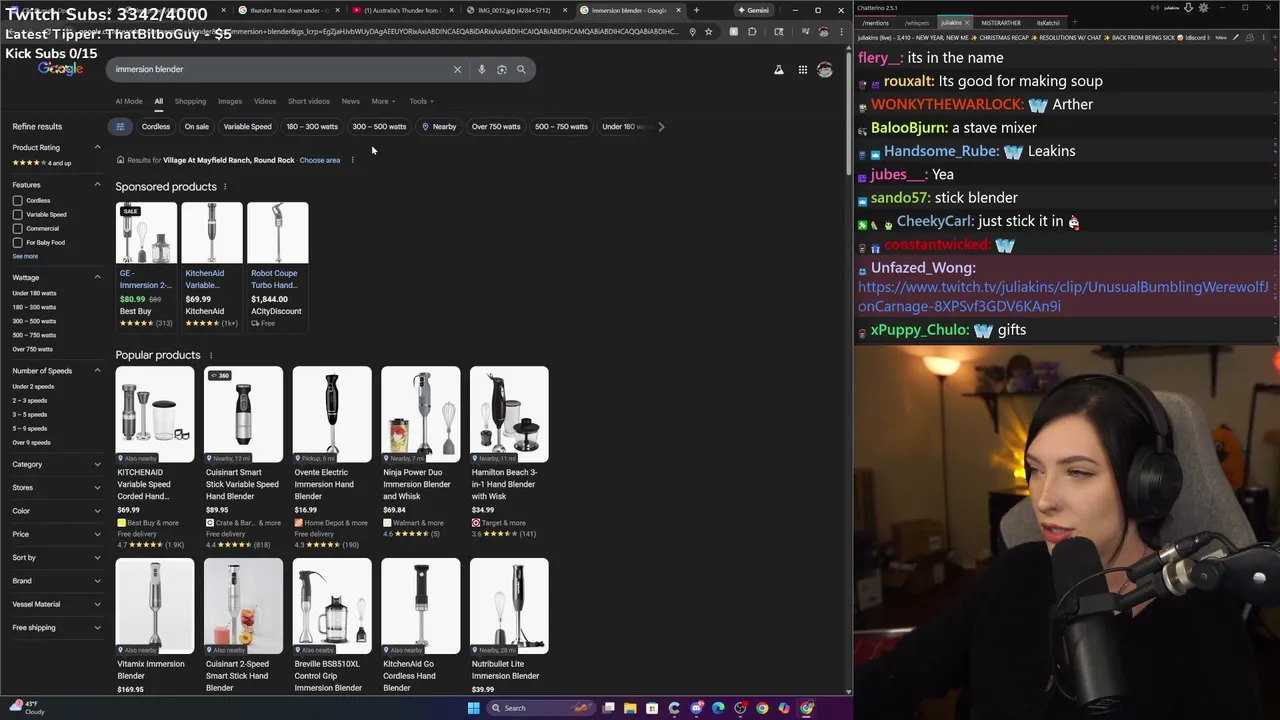Open OBS Studio from the taskbar
Viewport: 1280px width, 720px height.
tap(740, 708)
